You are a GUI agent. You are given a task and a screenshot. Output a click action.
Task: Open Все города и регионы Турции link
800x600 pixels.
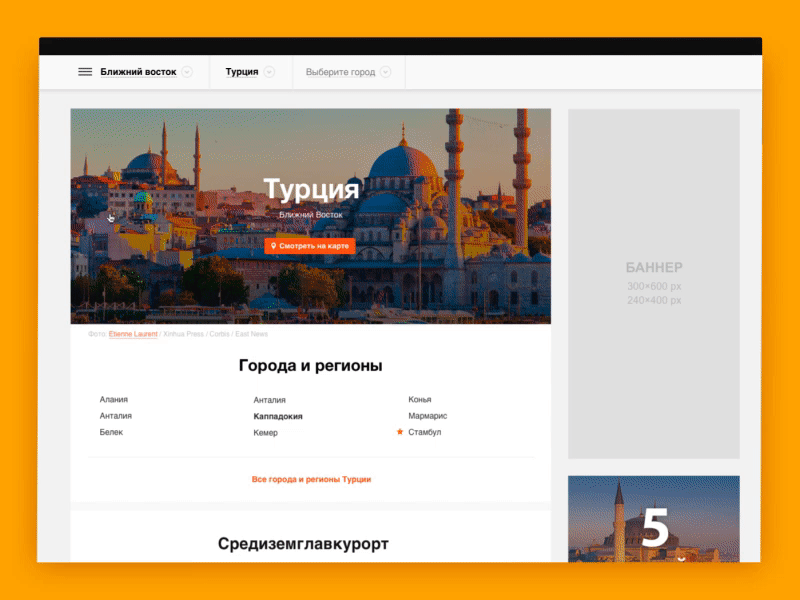click(x=311, y=480)
